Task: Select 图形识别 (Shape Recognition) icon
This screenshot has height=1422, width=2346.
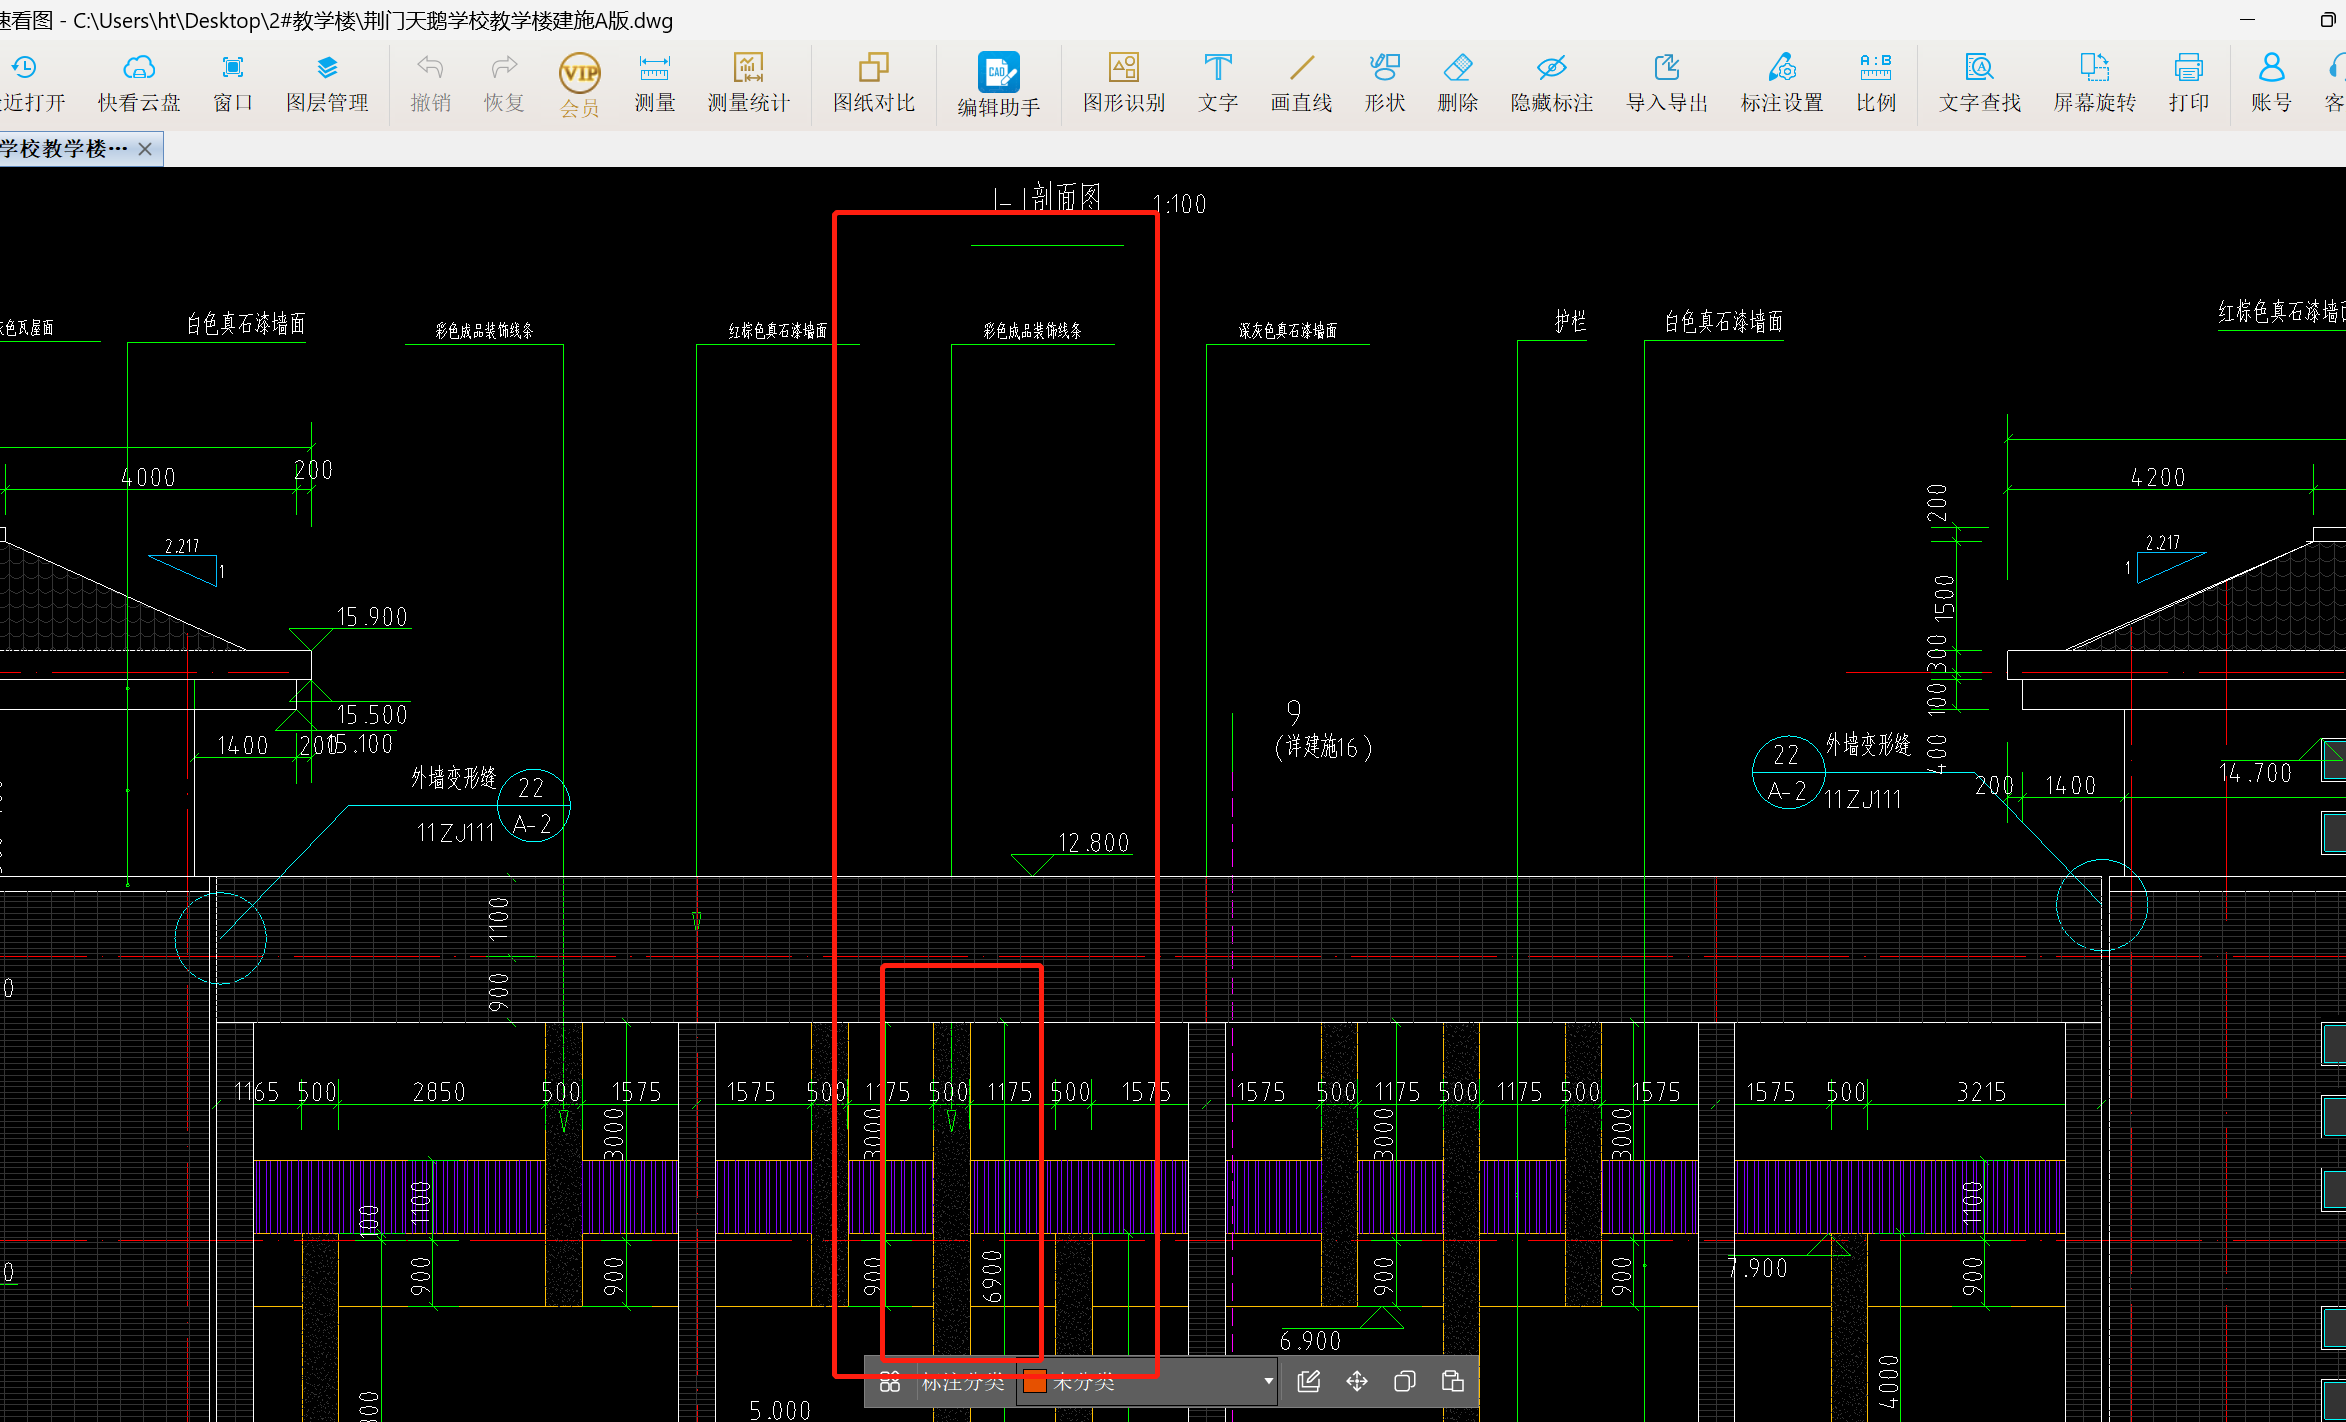Action: coord(1123,69)
